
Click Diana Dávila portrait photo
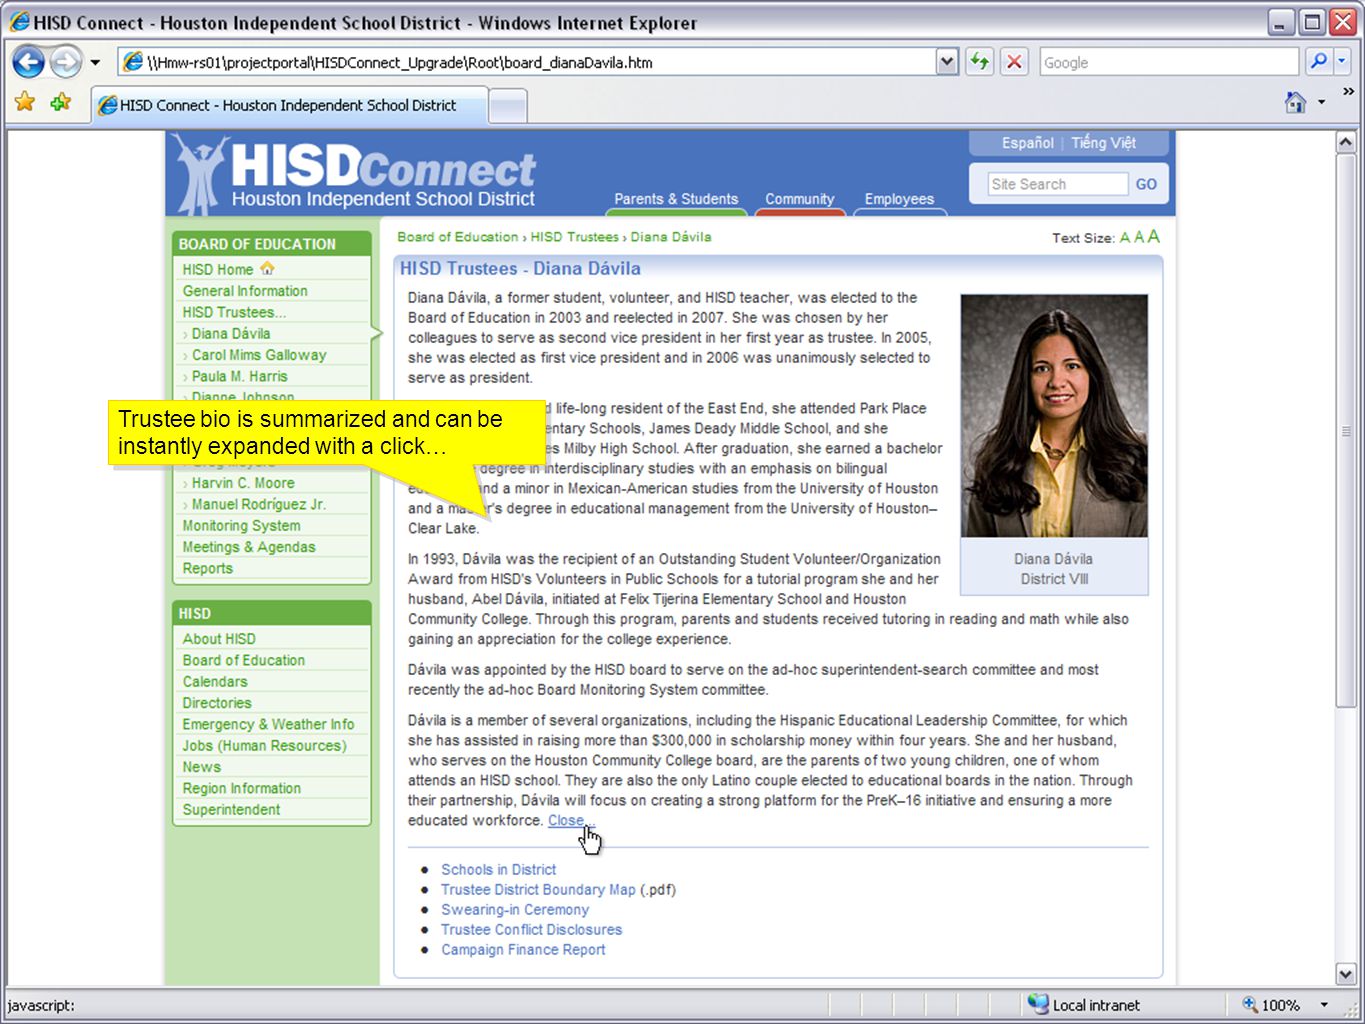point(1054,416)
